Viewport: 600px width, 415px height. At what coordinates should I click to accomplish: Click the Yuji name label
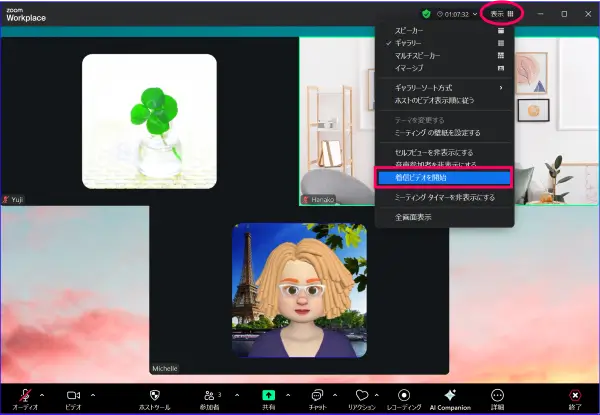pyautogui.click(x=17, y=200)
